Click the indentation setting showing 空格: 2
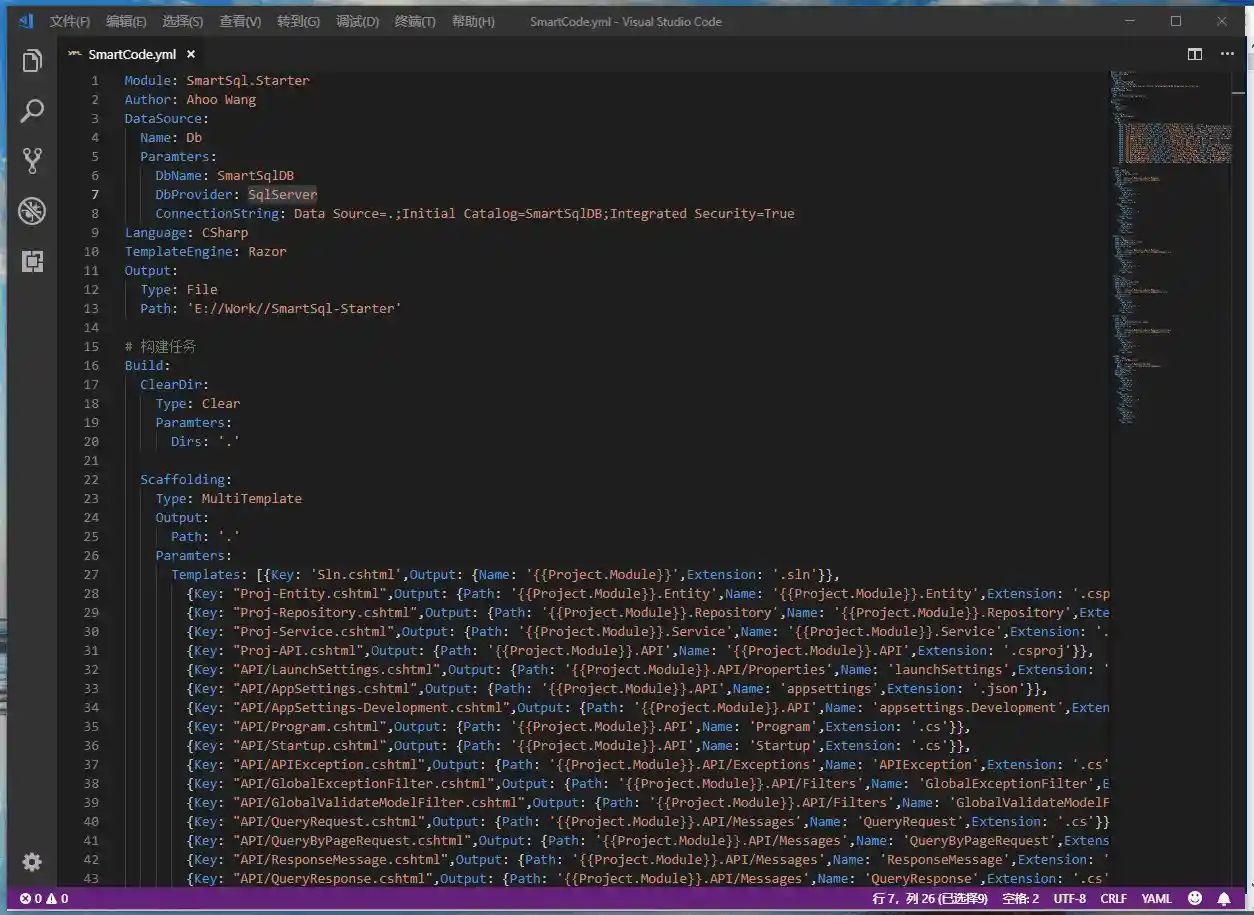 [x=1020, y=898]
